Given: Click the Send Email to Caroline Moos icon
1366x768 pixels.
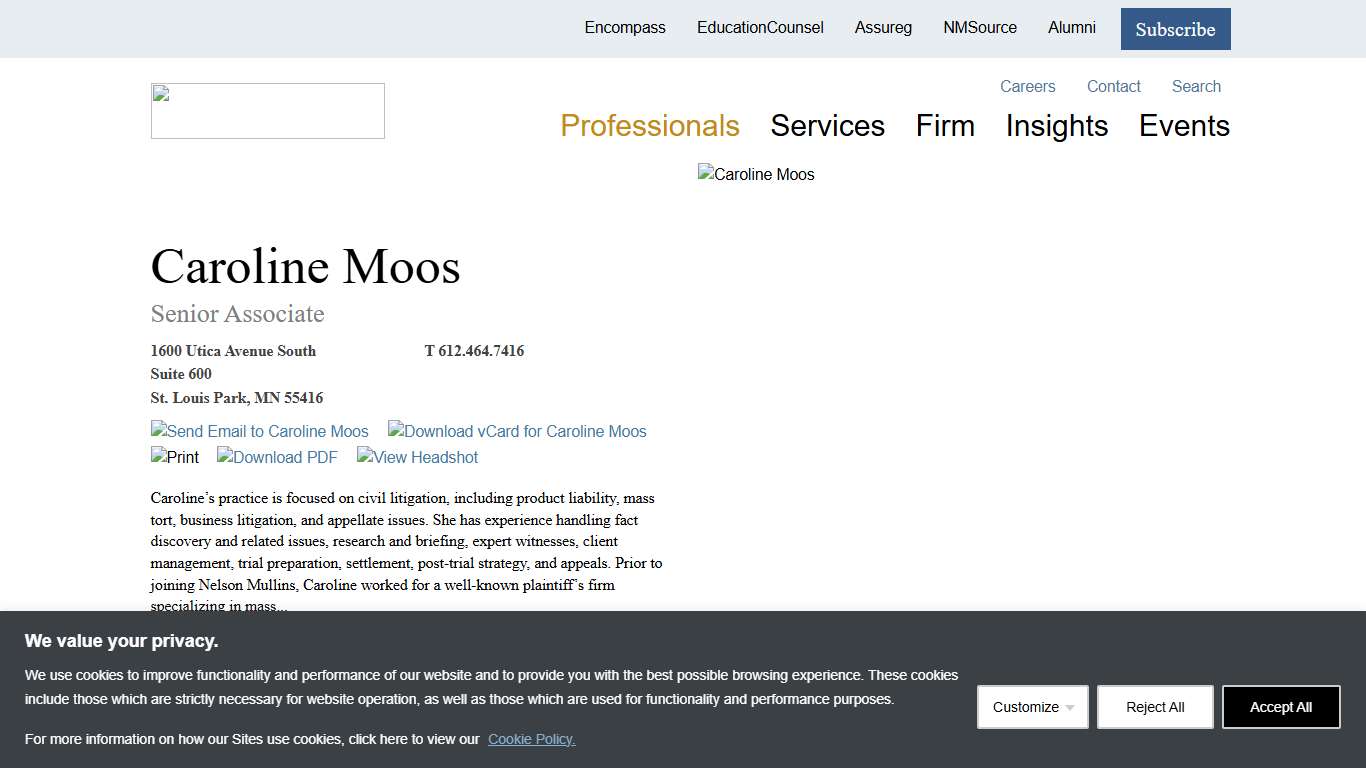Looking at the screenshot, I should (260, 431).
